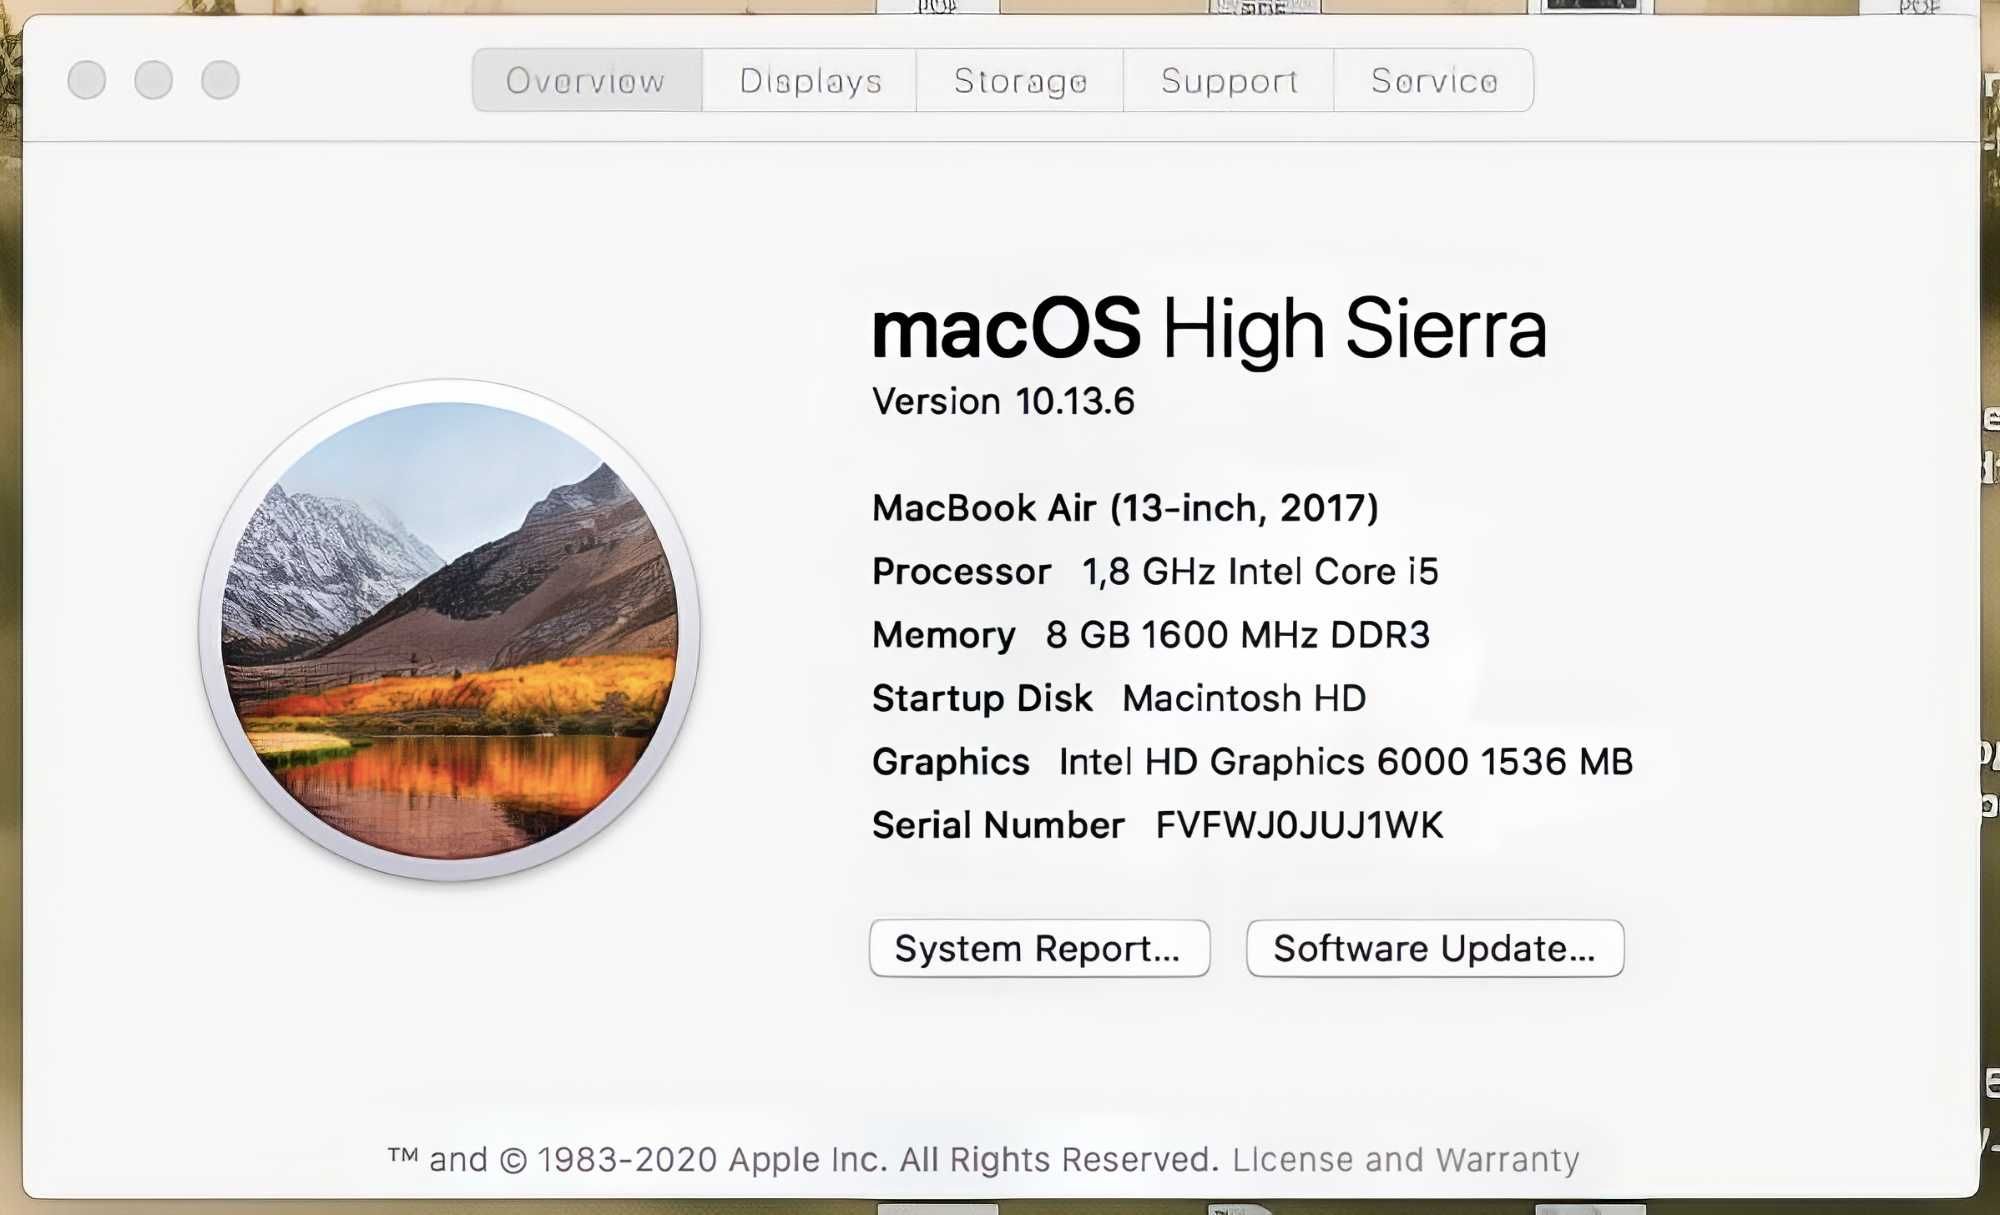Close the About This Mac window
The height and width of the screenshot is (1215, 2000).
87,80
